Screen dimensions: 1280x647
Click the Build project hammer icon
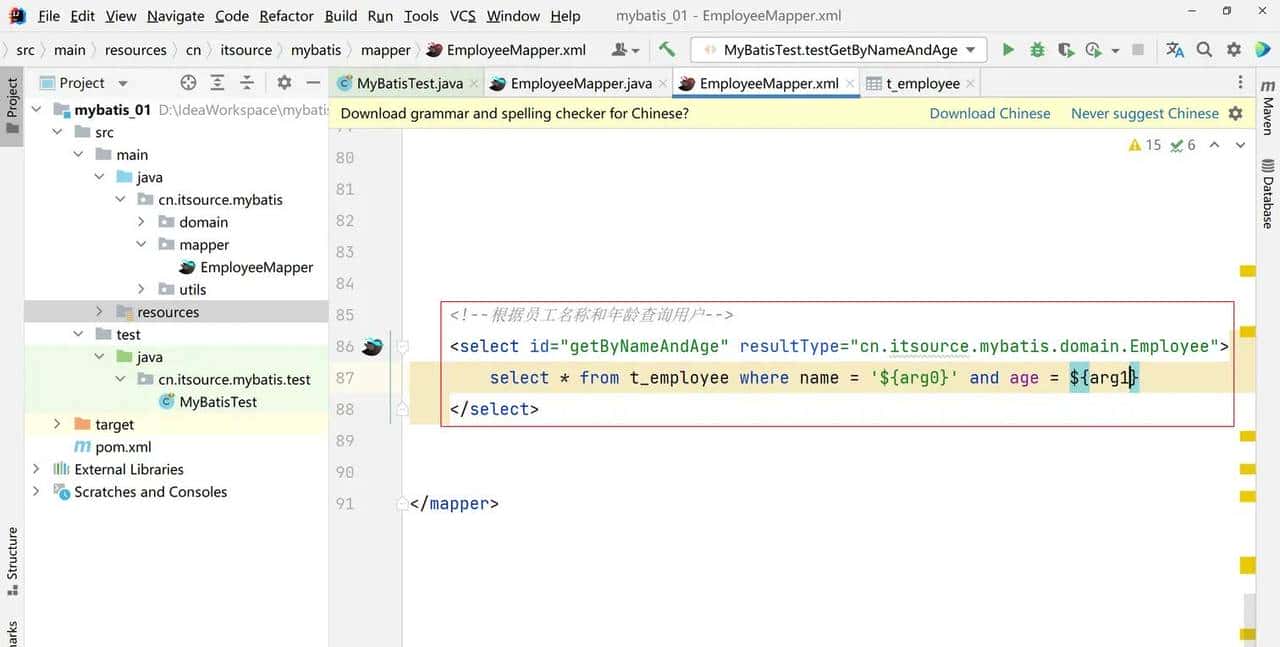[x=667, y=49]
